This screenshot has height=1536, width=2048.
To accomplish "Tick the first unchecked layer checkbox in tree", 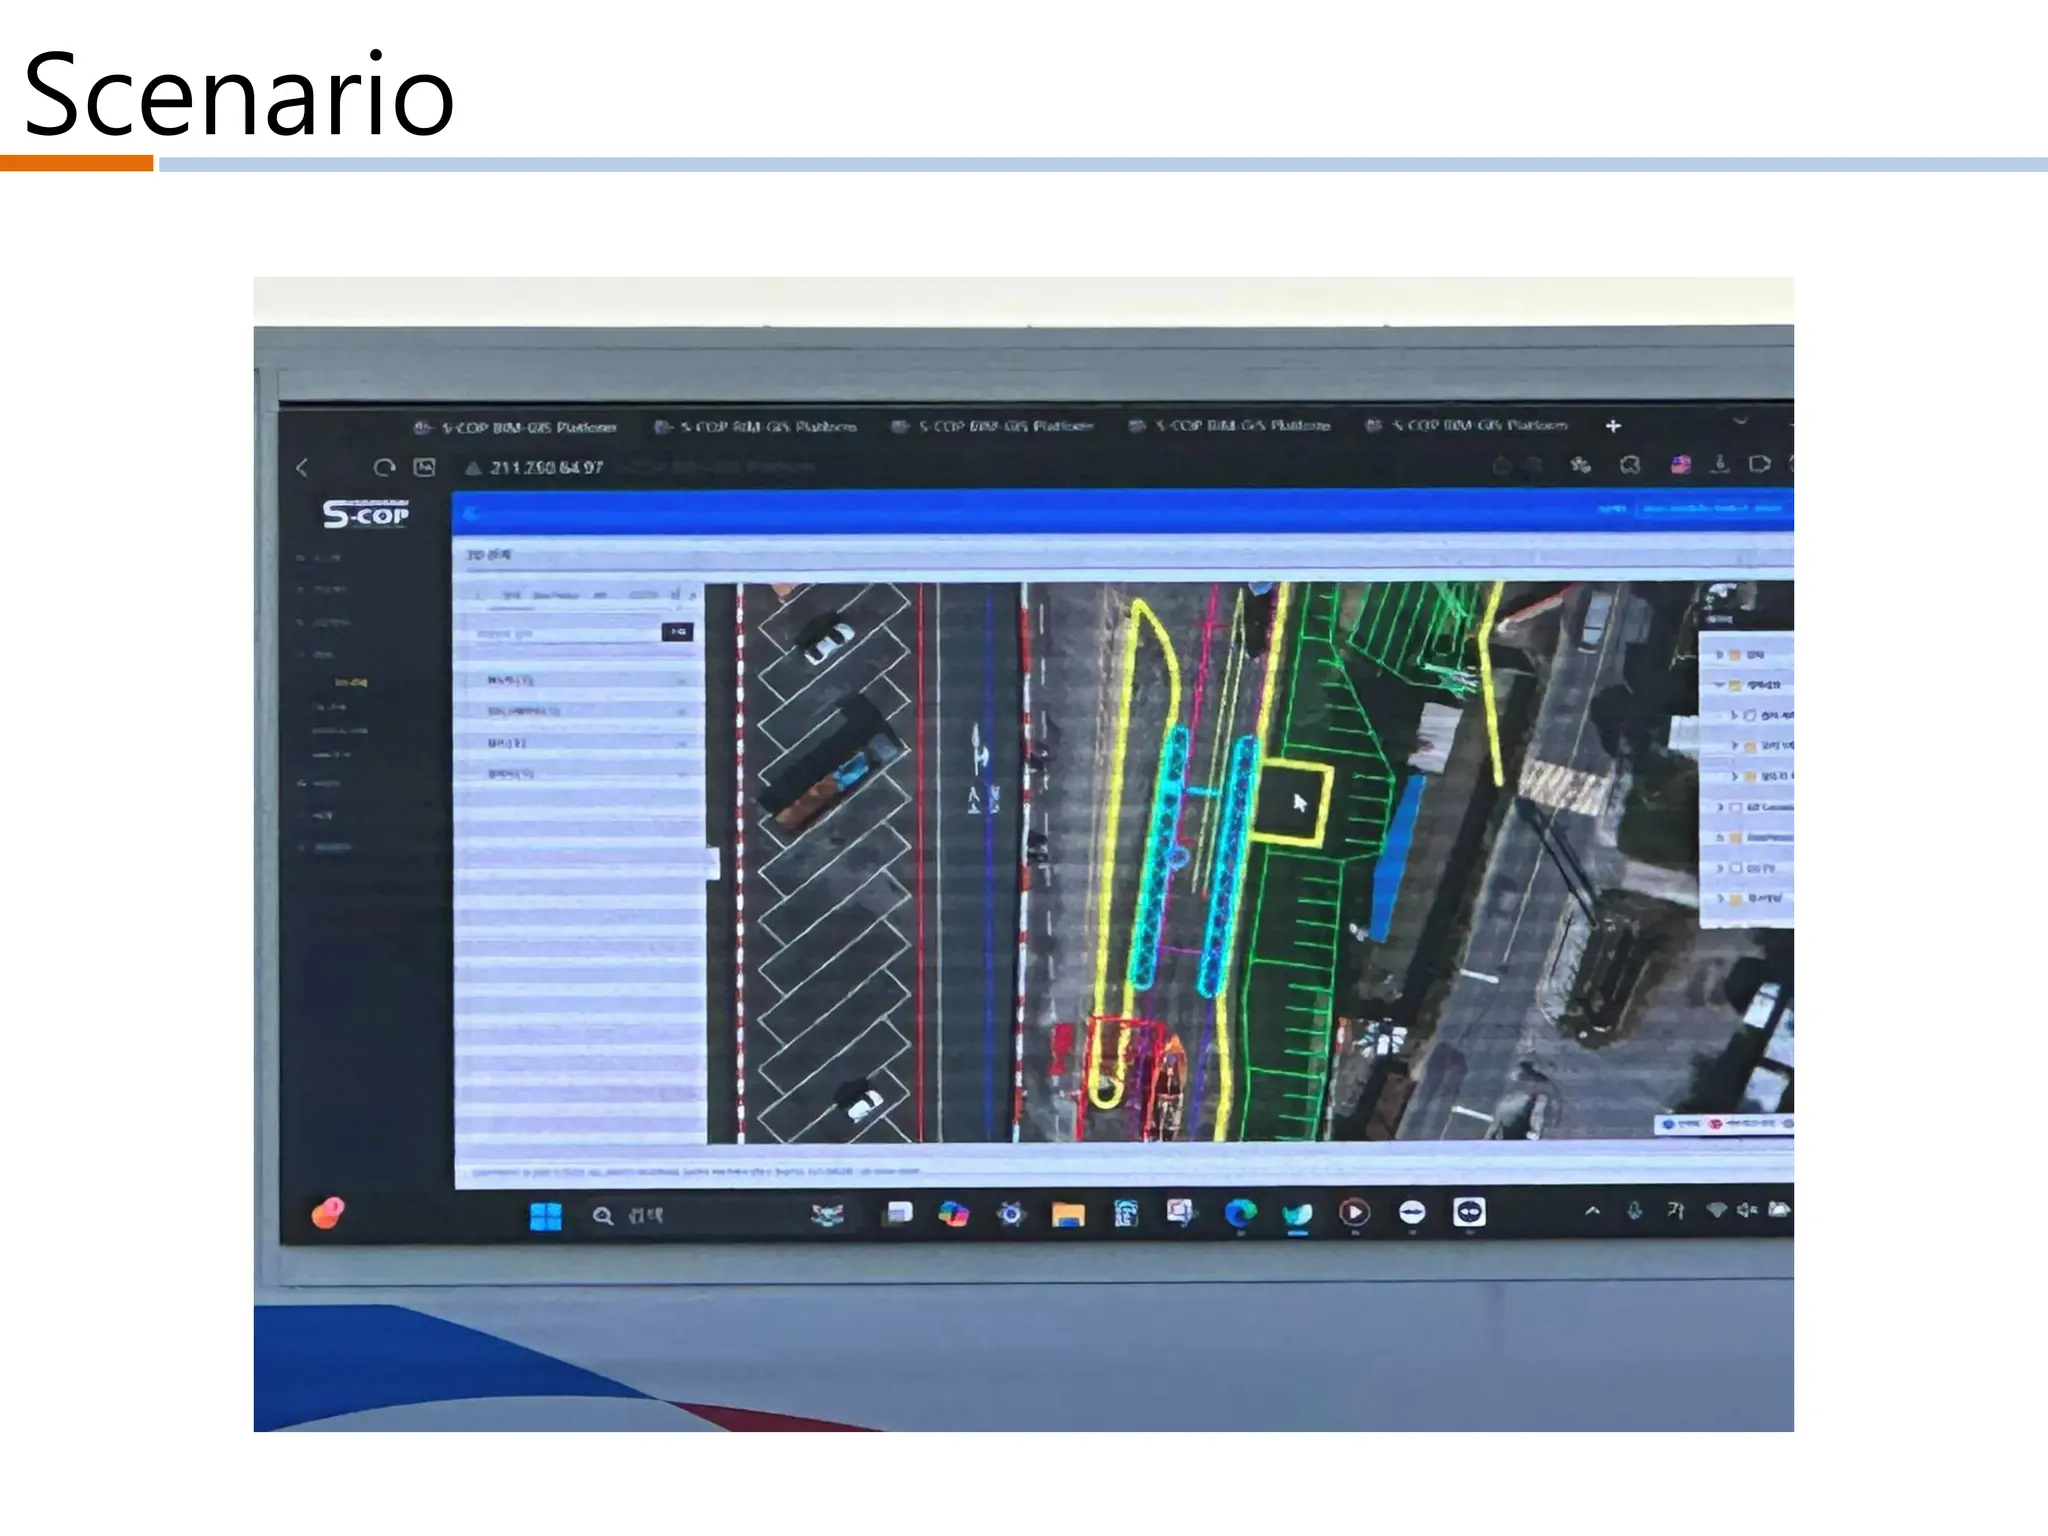I will pyautogui.click(x=1750, y=716).
